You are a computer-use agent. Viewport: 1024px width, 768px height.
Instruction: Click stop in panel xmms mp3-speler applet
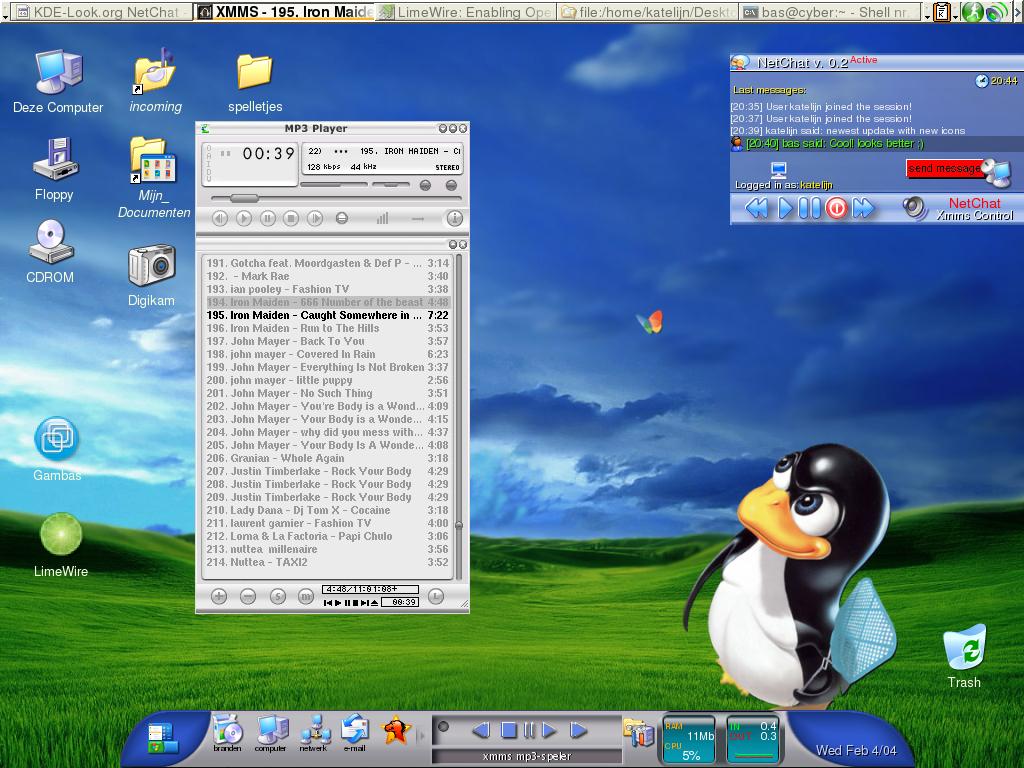[509, 730]
